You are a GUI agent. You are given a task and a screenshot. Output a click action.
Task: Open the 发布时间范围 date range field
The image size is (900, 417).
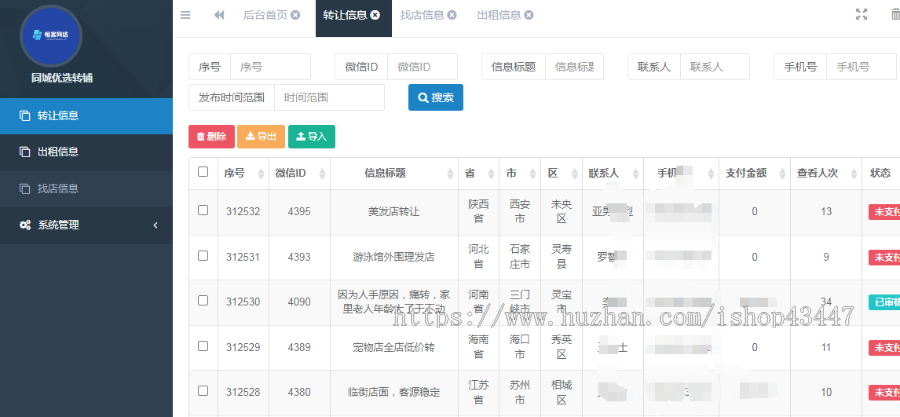pyautogui.click(x=329, y=98)
